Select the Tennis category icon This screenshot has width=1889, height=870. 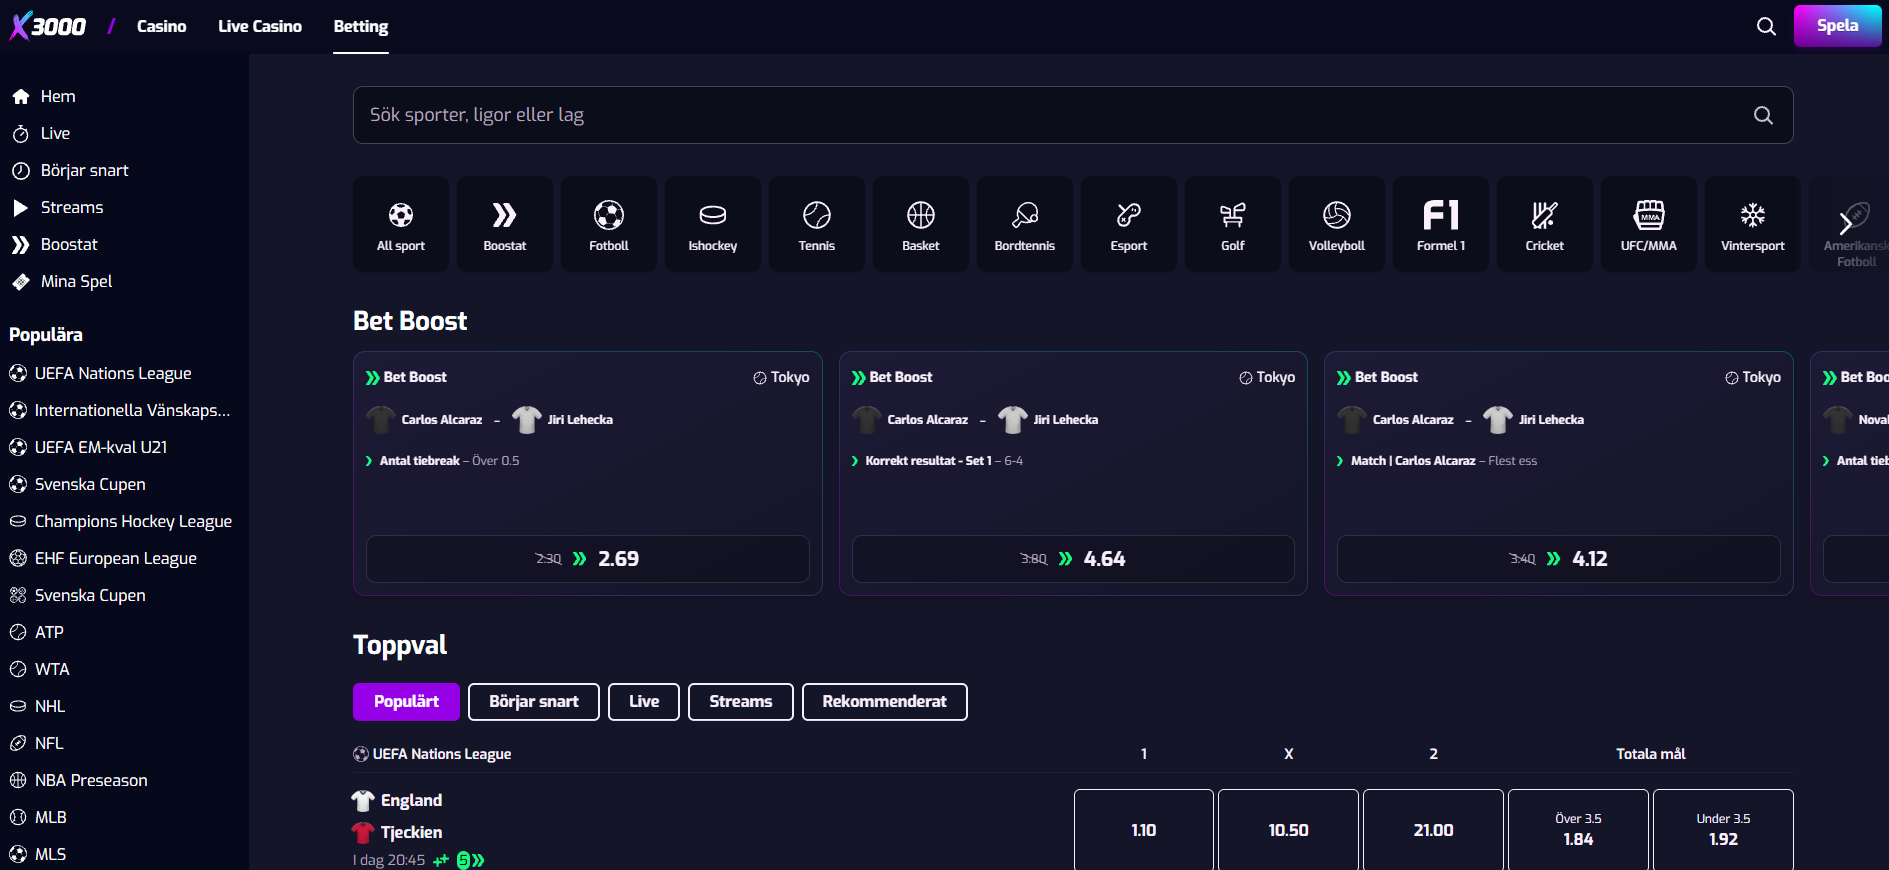(x=817, y=224)
